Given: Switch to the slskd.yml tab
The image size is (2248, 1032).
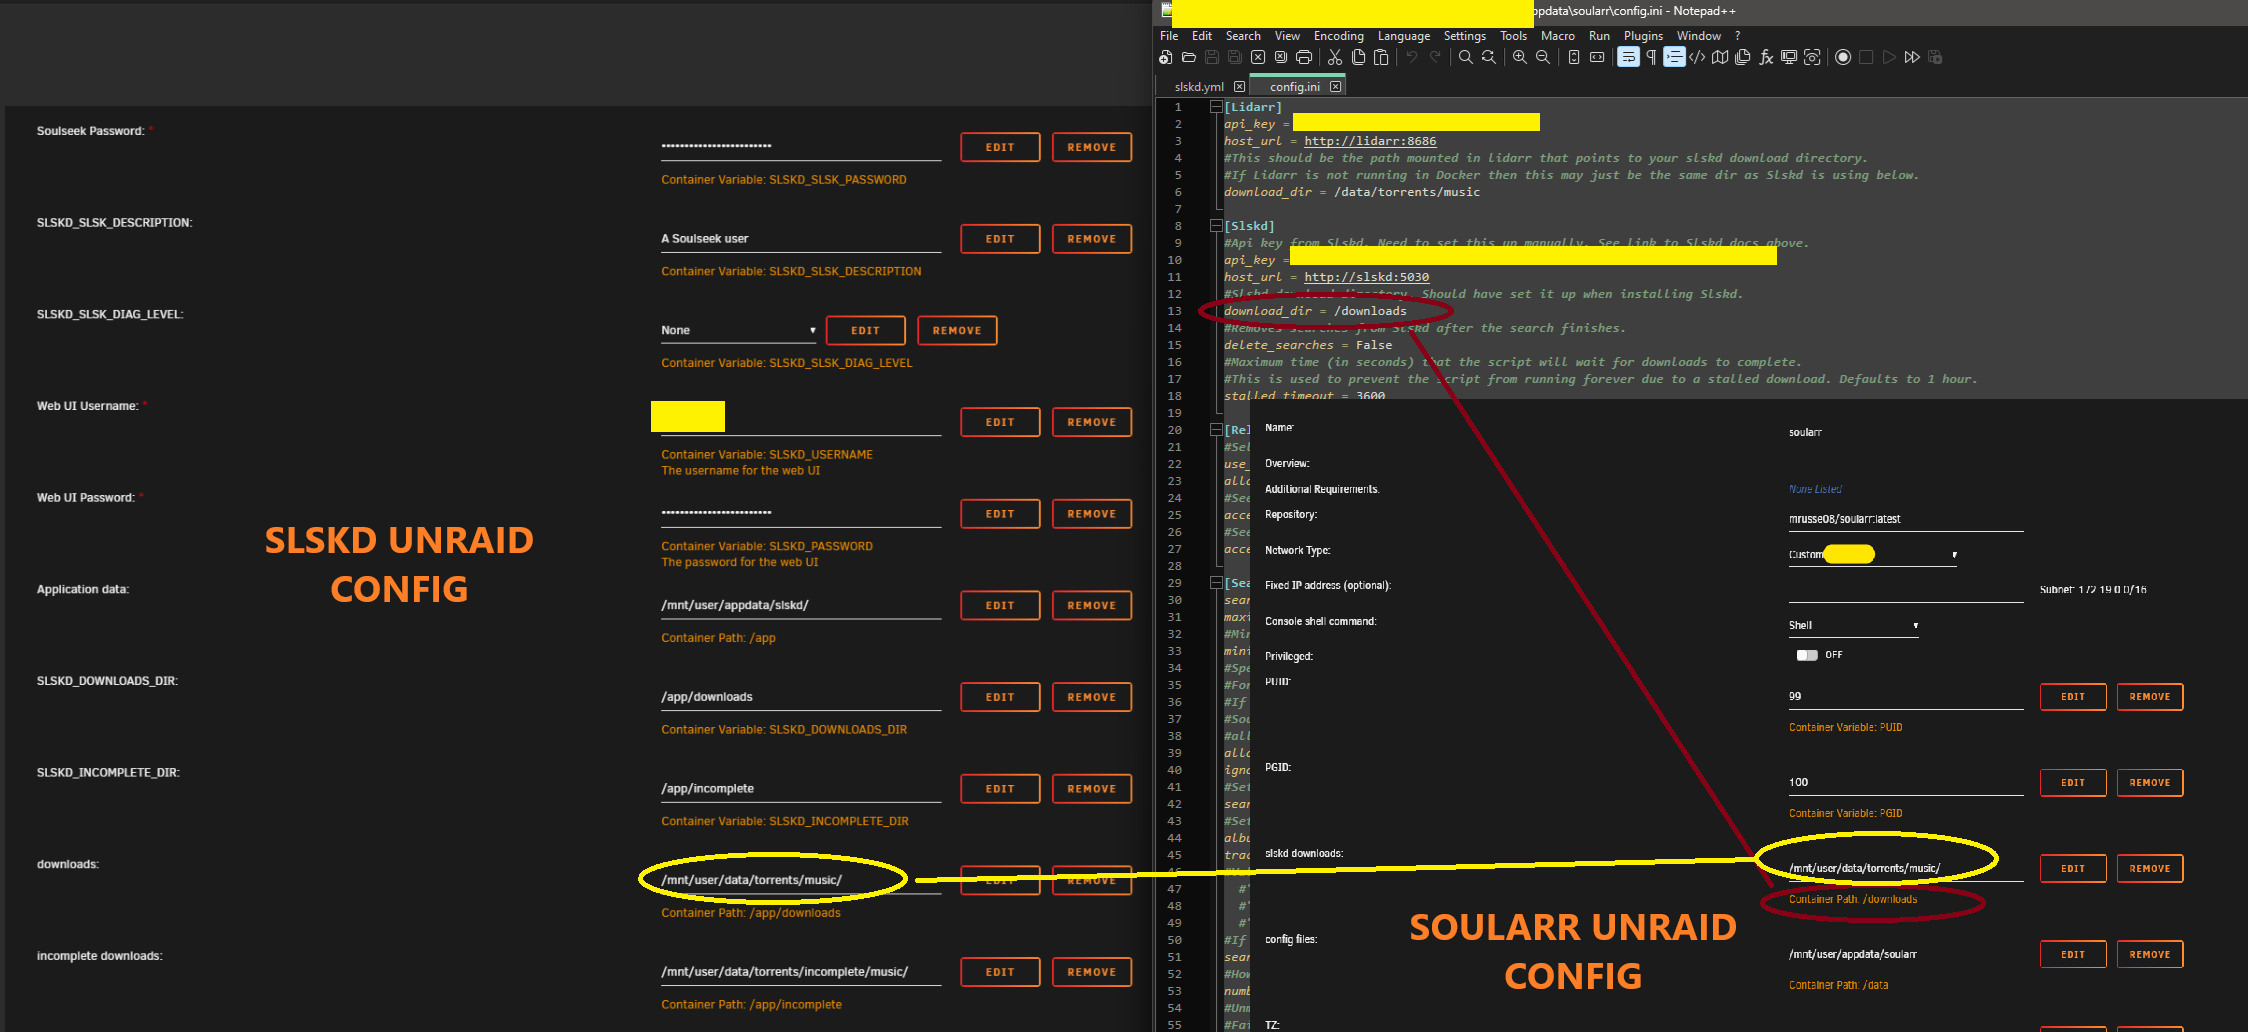Looking at the screenshot, I should [1199, 87].
